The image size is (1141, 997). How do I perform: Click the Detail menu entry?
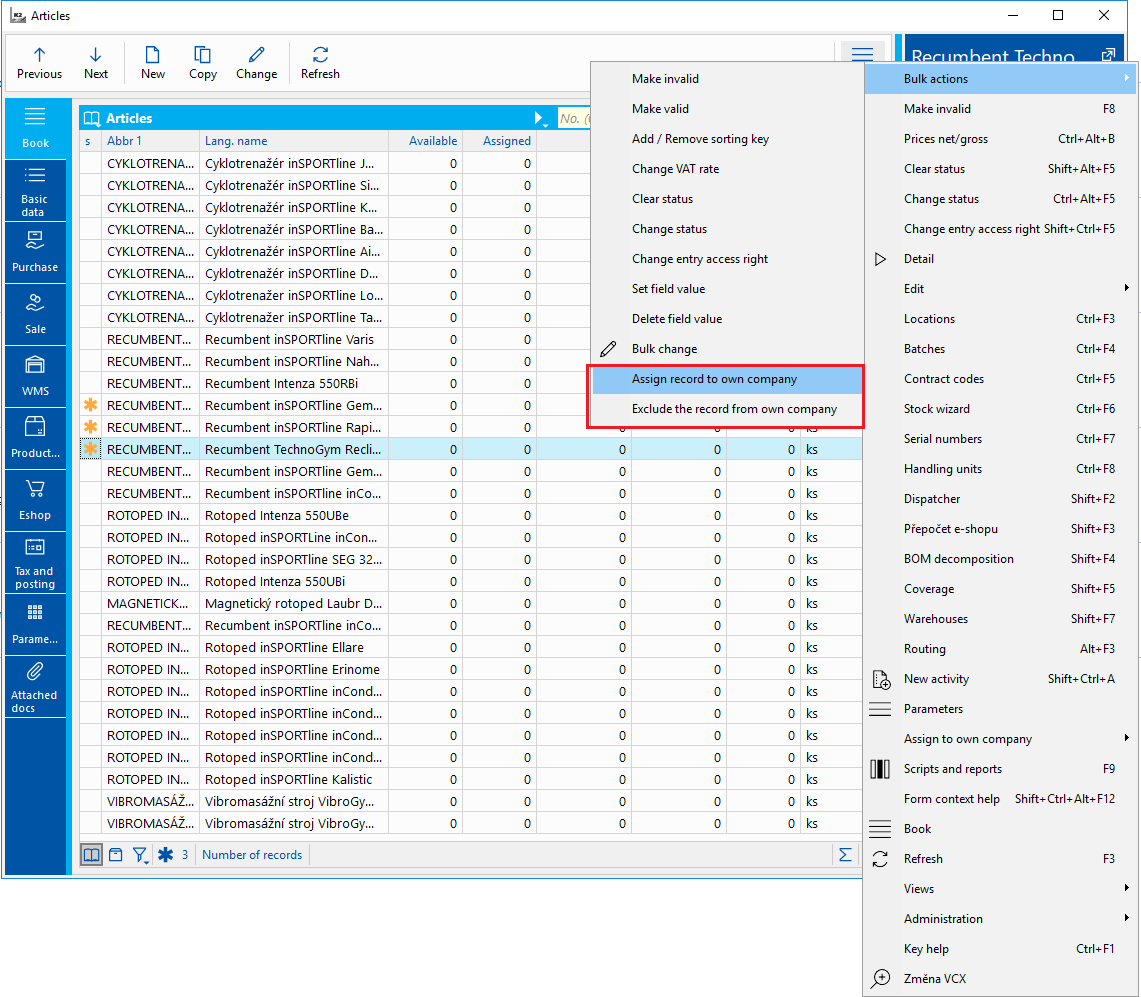999,258
